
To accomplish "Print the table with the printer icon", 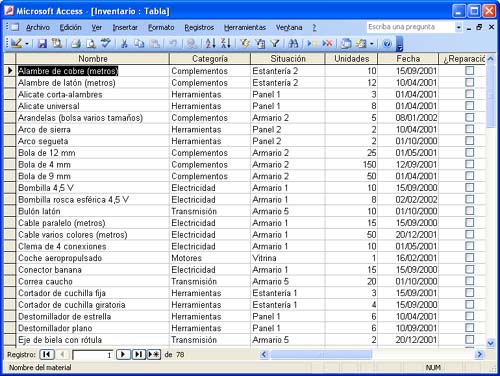I will (x=76, y=43).
